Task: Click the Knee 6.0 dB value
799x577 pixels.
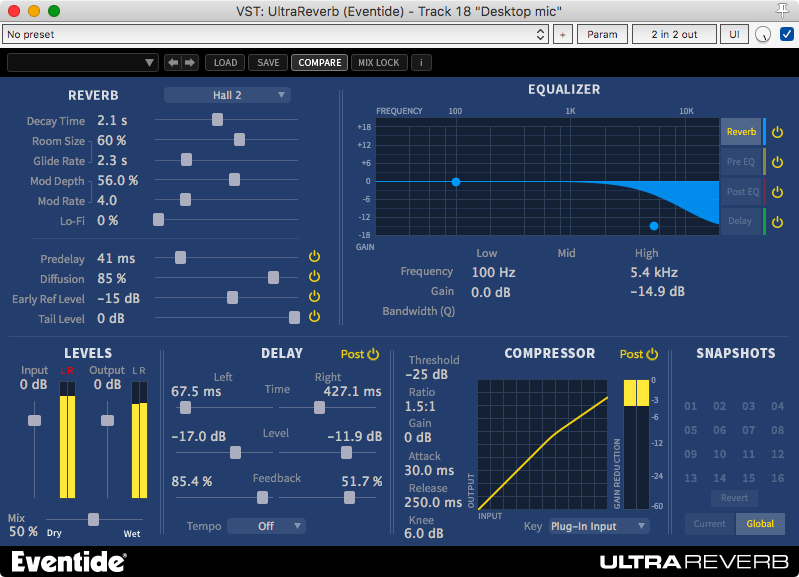Action: point(423,534)
